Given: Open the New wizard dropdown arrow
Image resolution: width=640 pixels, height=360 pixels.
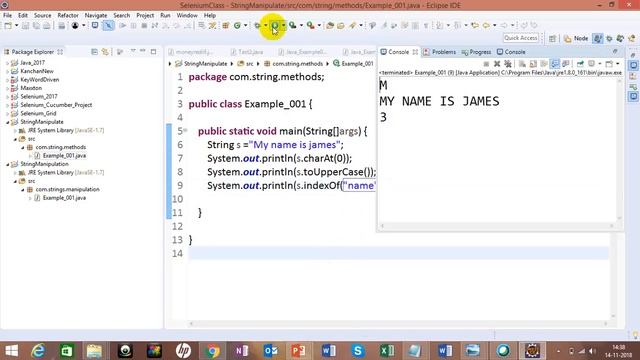Looking at the screenshot, I should [x=16, y=26].
